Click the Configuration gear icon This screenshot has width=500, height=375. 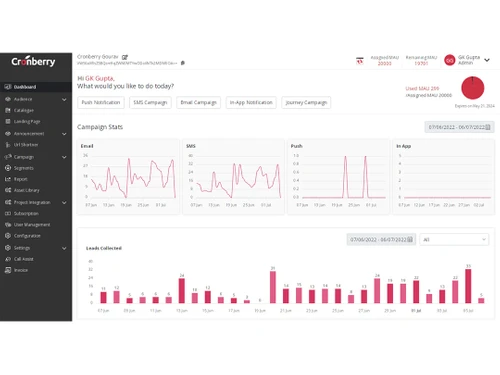pyautogui.click(x=8, y=236)
